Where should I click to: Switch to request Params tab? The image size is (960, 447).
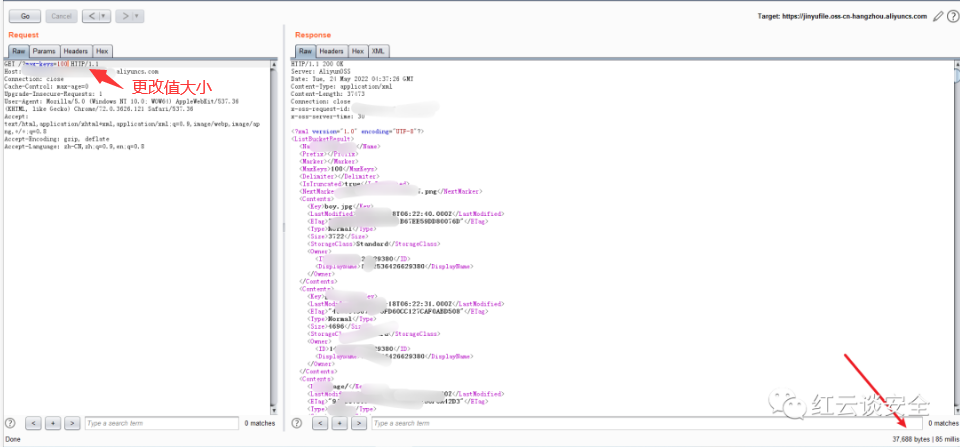tap(44, 50)
